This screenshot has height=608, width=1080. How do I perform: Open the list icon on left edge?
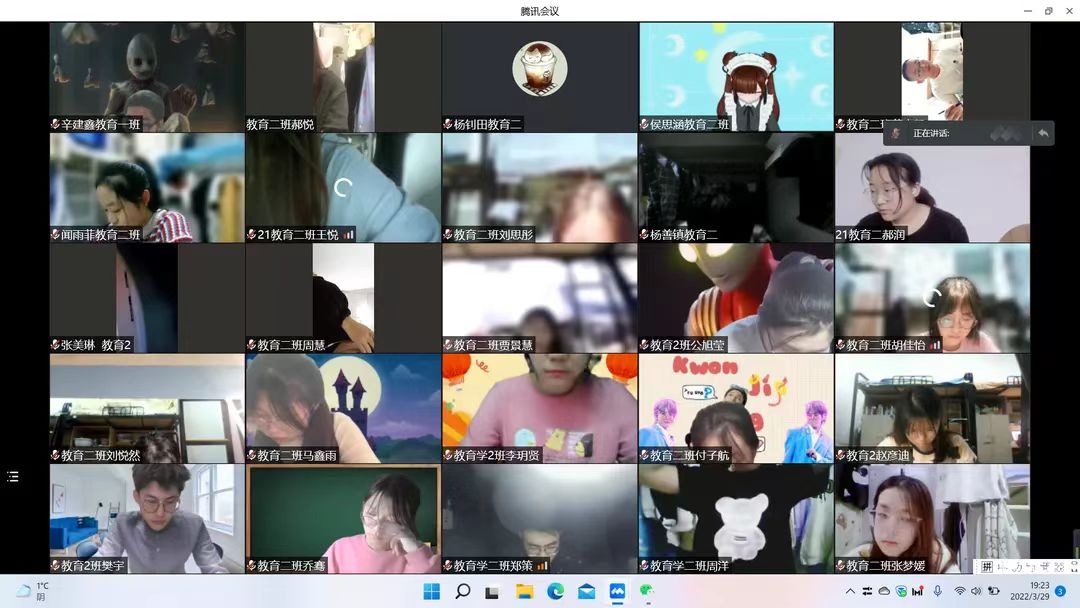(x=13, y=477)
